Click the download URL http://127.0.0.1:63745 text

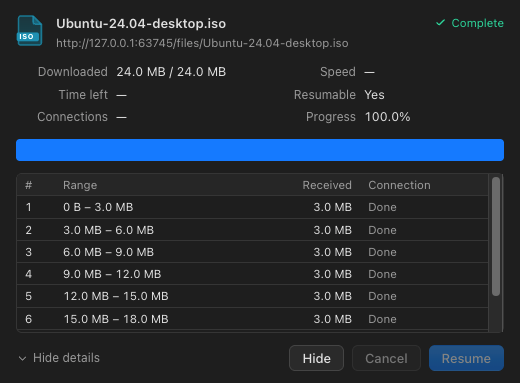point(202,43)
